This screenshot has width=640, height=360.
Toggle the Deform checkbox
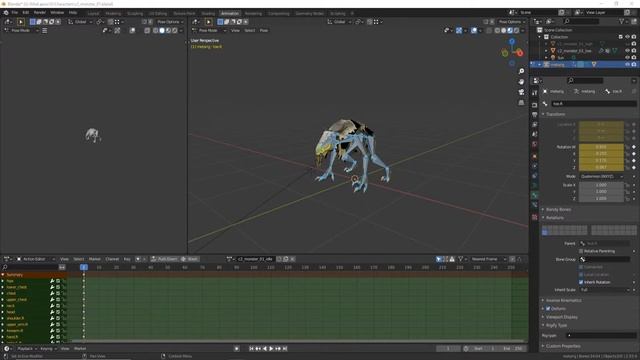tap(548, 309)
